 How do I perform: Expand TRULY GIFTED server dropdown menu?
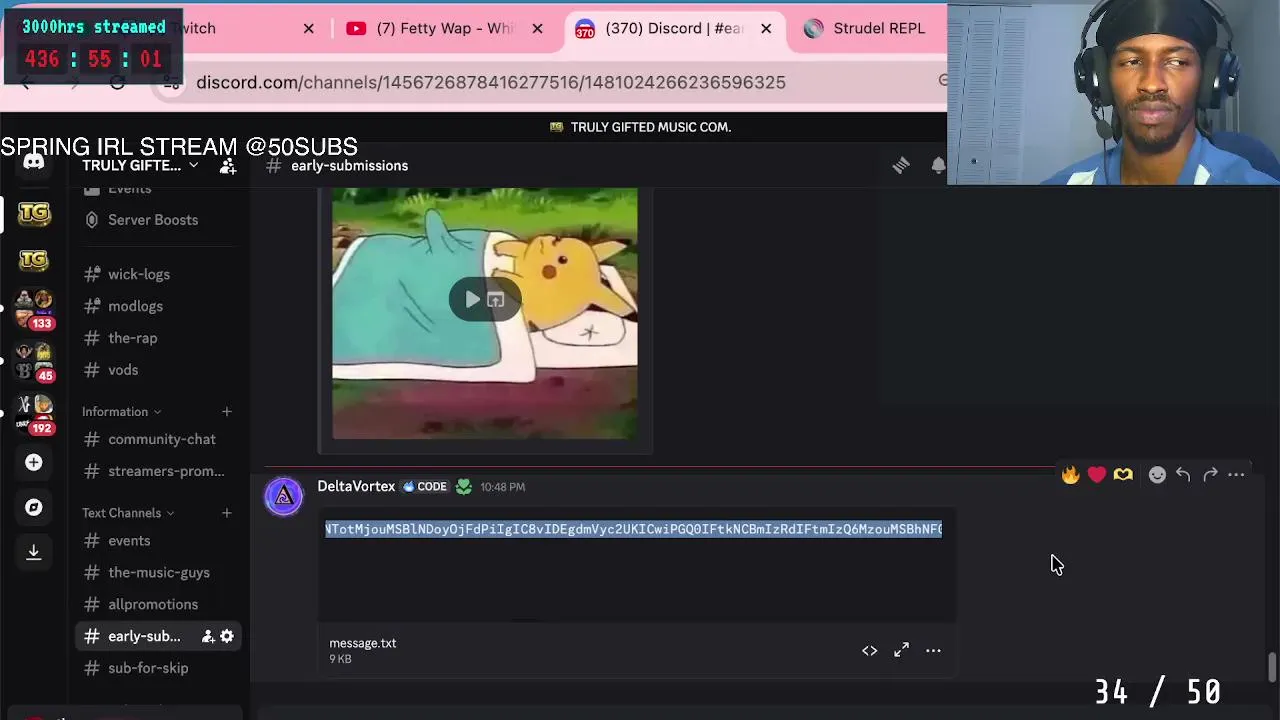coord(140,166)
